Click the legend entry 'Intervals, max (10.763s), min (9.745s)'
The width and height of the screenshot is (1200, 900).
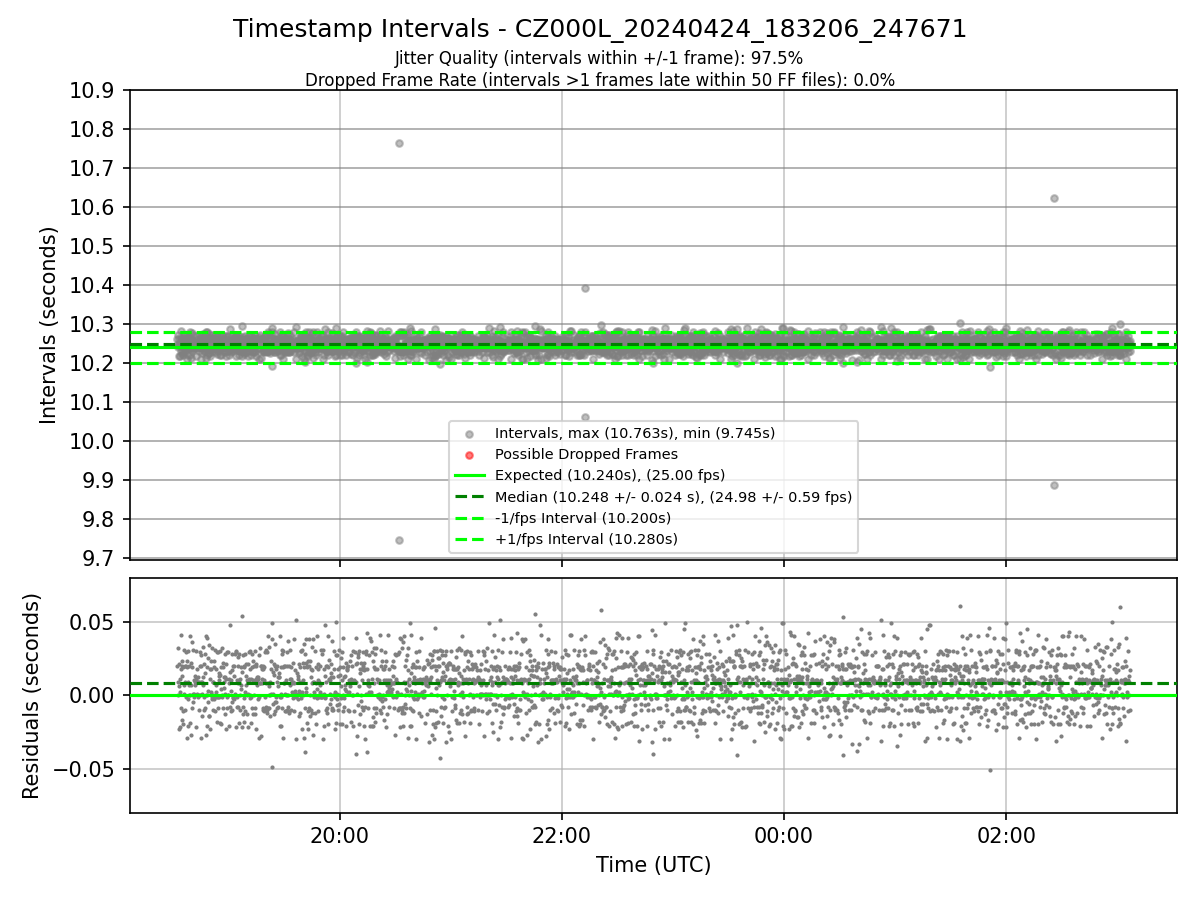pyautogui.click(x=635, y=433)
